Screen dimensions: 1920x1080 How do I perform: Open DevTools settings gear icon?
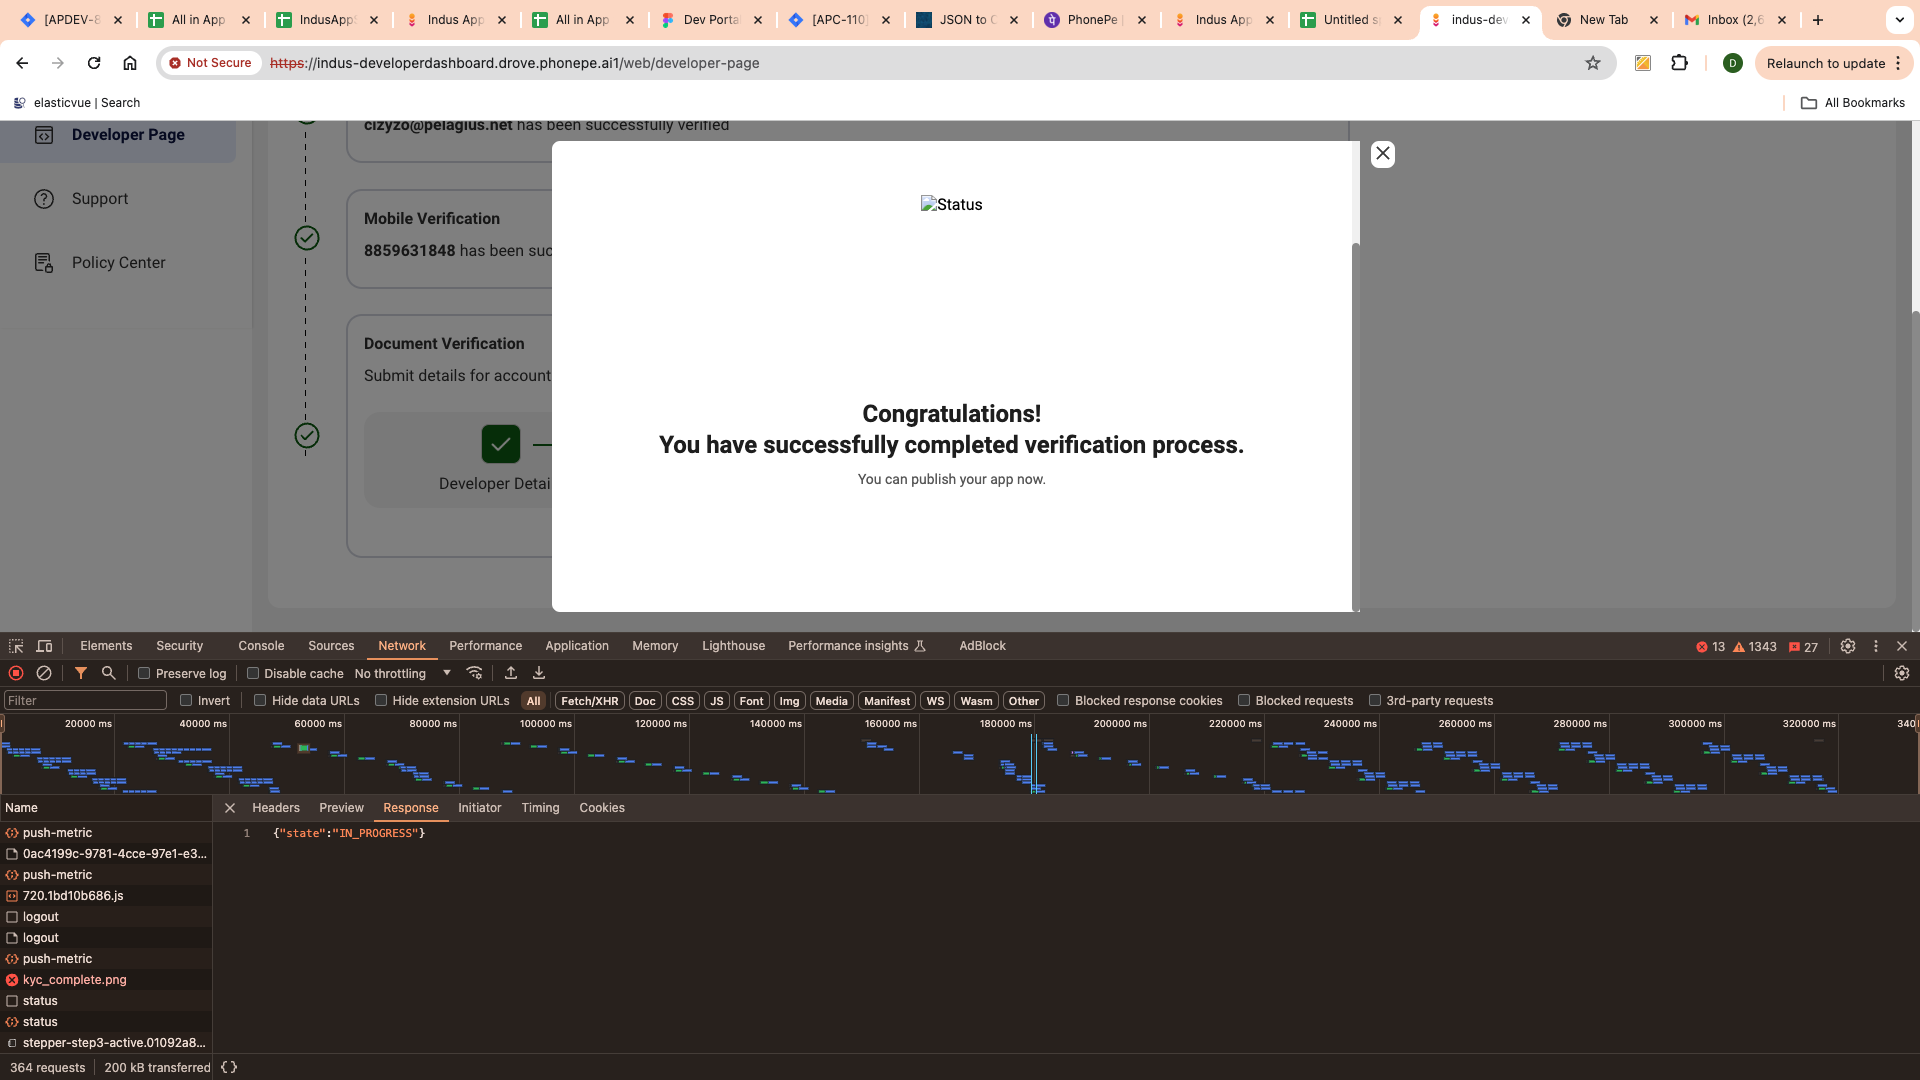pos(1848,646)
